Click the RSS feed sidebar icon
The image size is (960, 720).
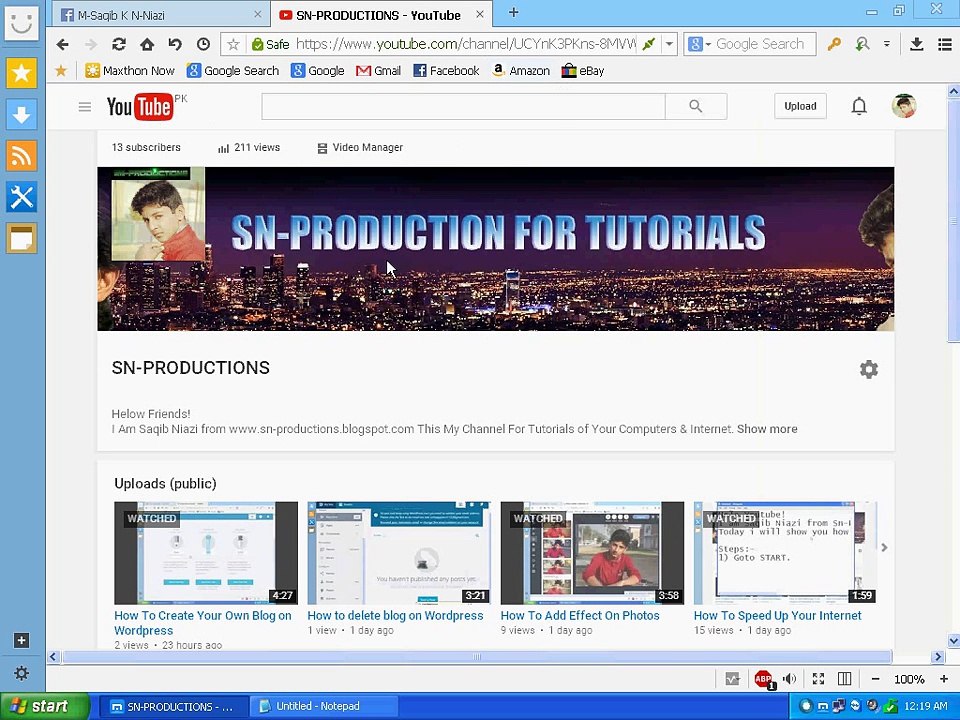tap(21, 156)
